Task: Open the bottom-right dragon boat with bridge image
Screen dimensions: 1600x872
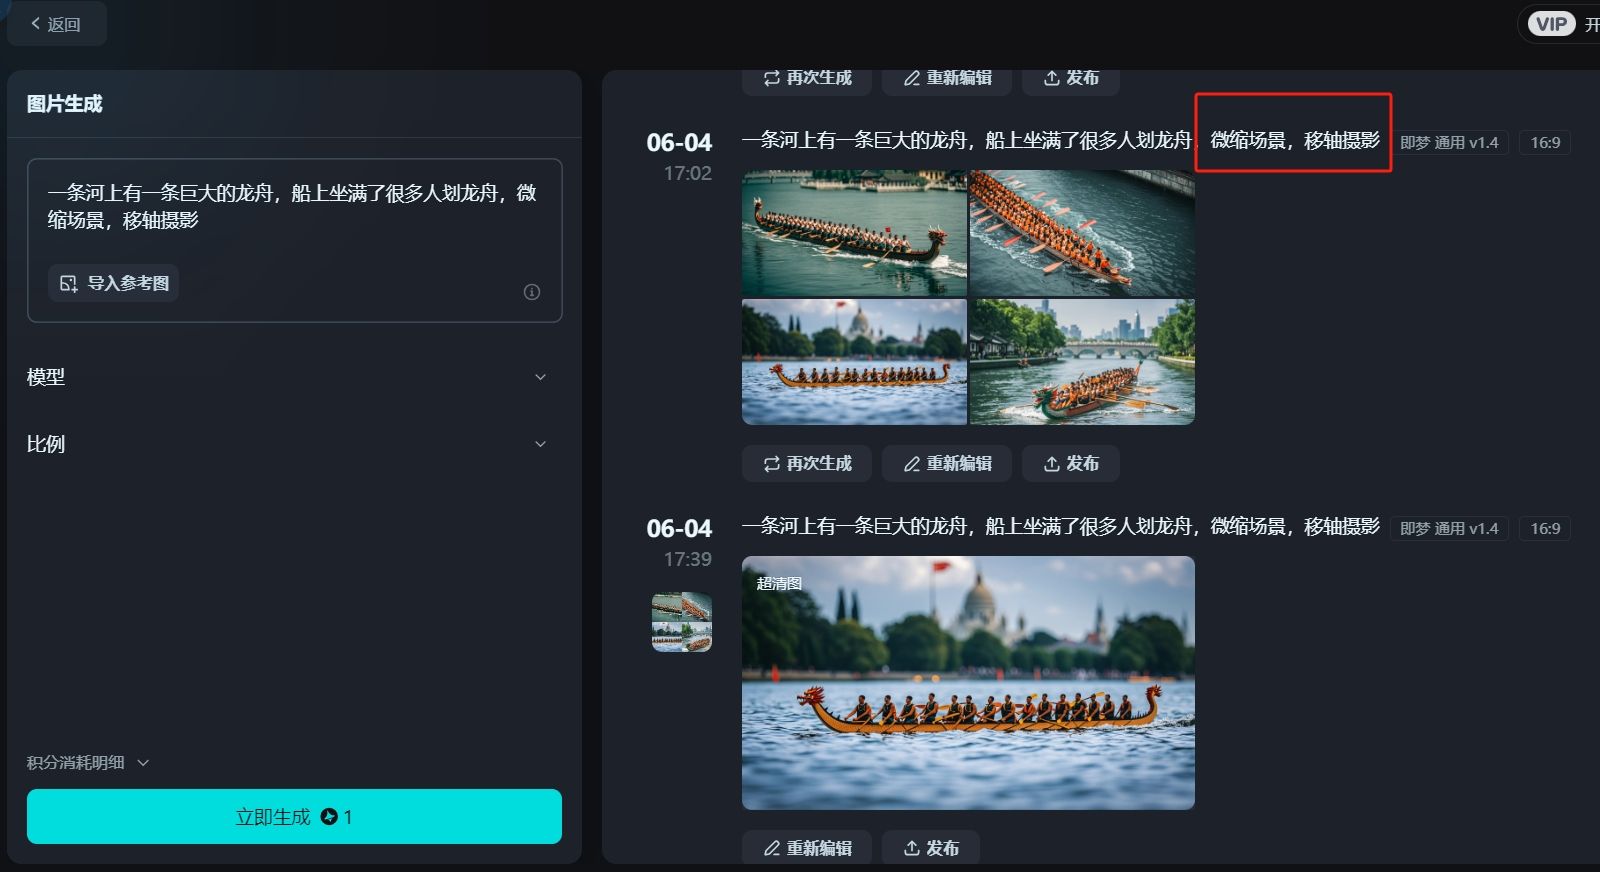Action: (1082, 362)
